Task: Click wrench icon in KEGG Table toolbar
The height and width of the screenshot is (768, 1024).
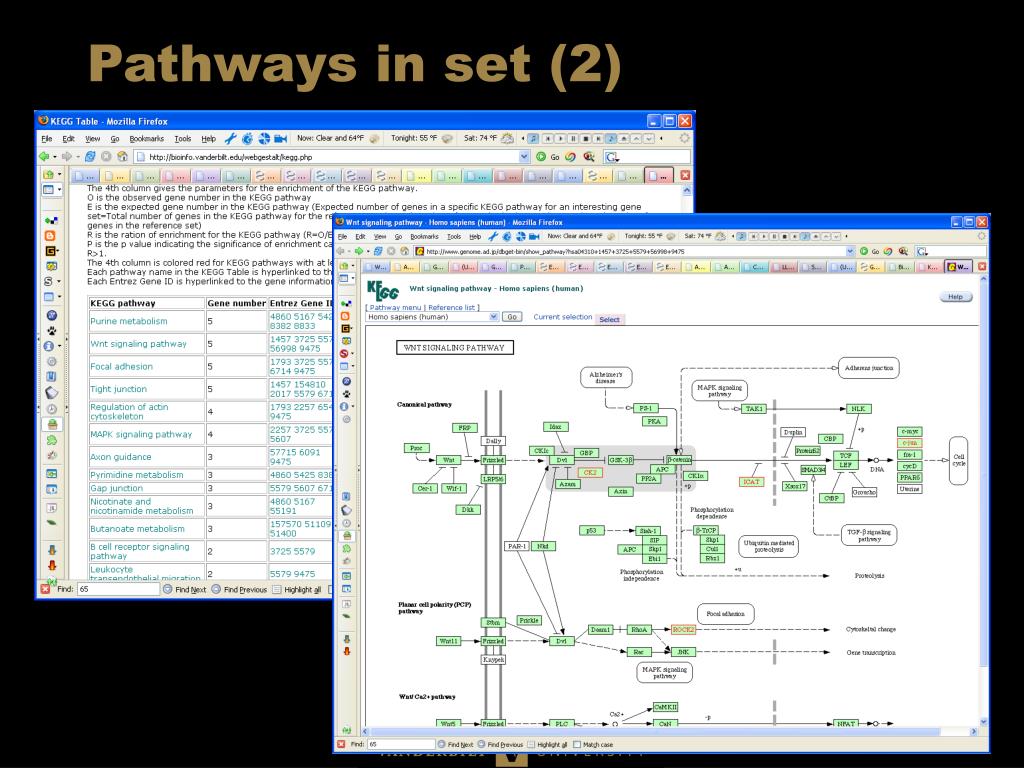Action: [x=230, y=138]
